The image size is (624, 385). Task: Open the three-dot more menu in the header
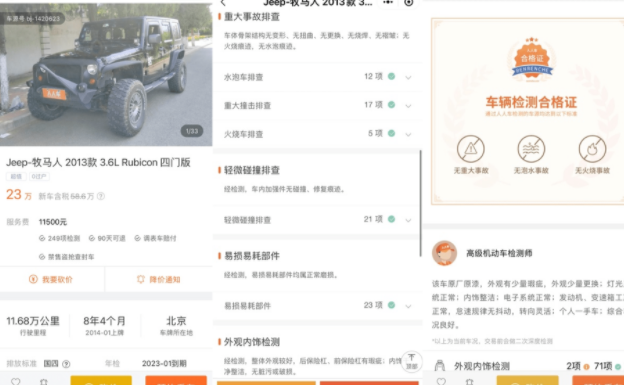coord(388,2)
